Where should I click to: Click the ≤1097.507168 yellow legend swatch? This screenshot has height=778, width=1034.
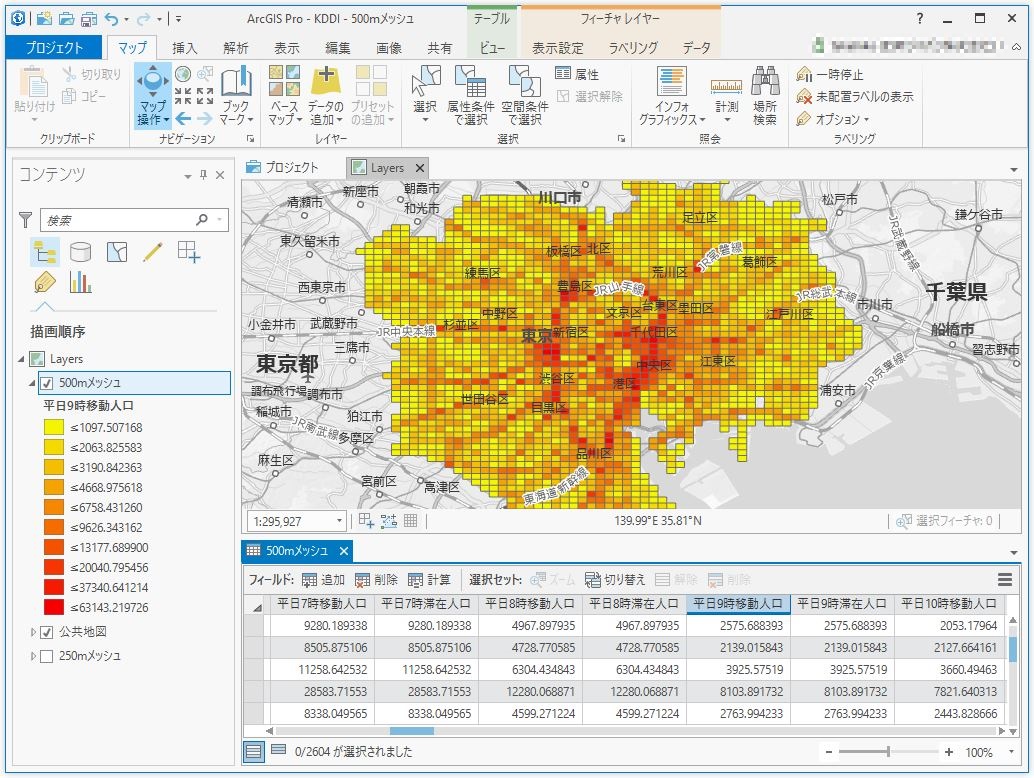tap(54, 427)
